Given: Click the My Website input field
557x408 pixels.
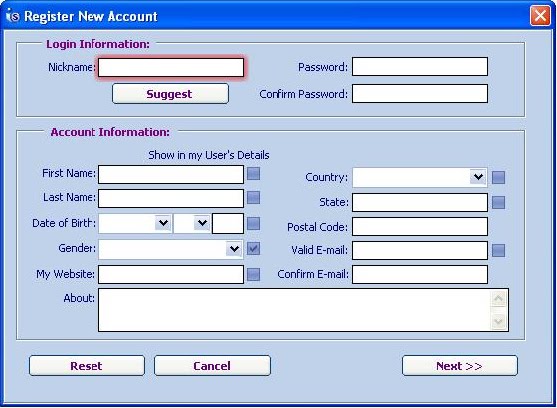Looking at the screenshot, I should 171,274.
